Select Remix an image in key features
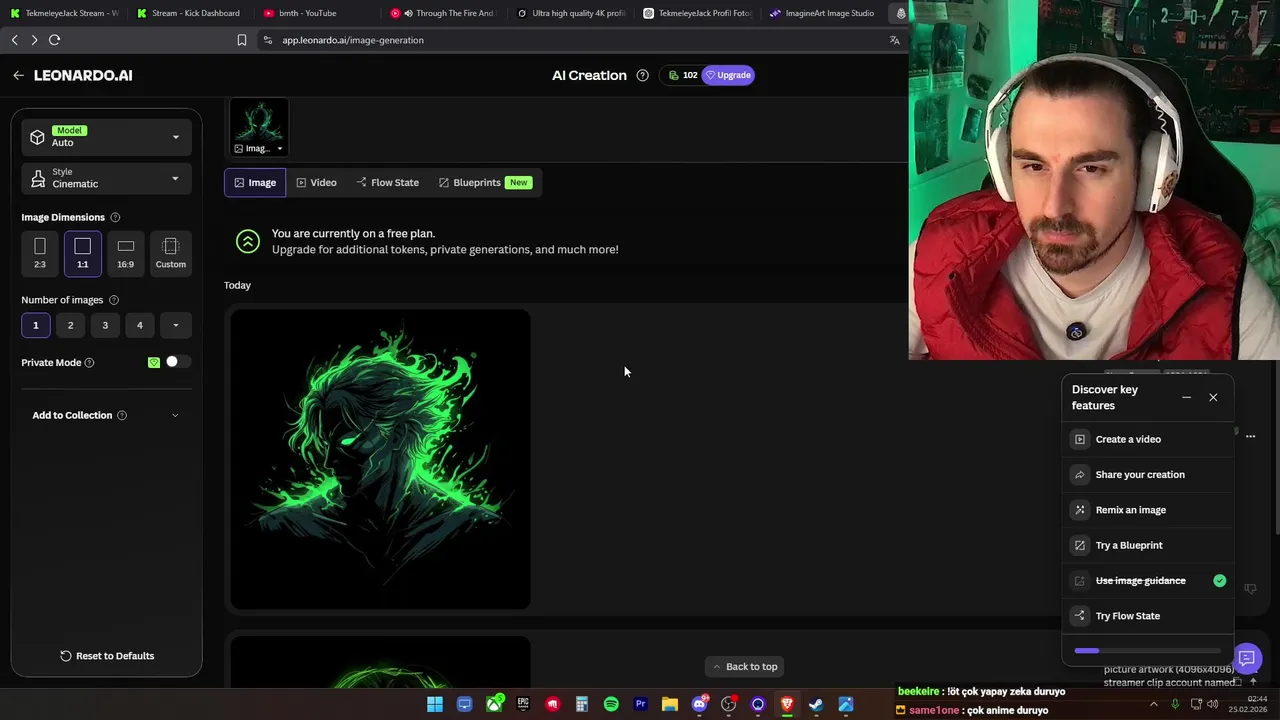 point(1147,510)
